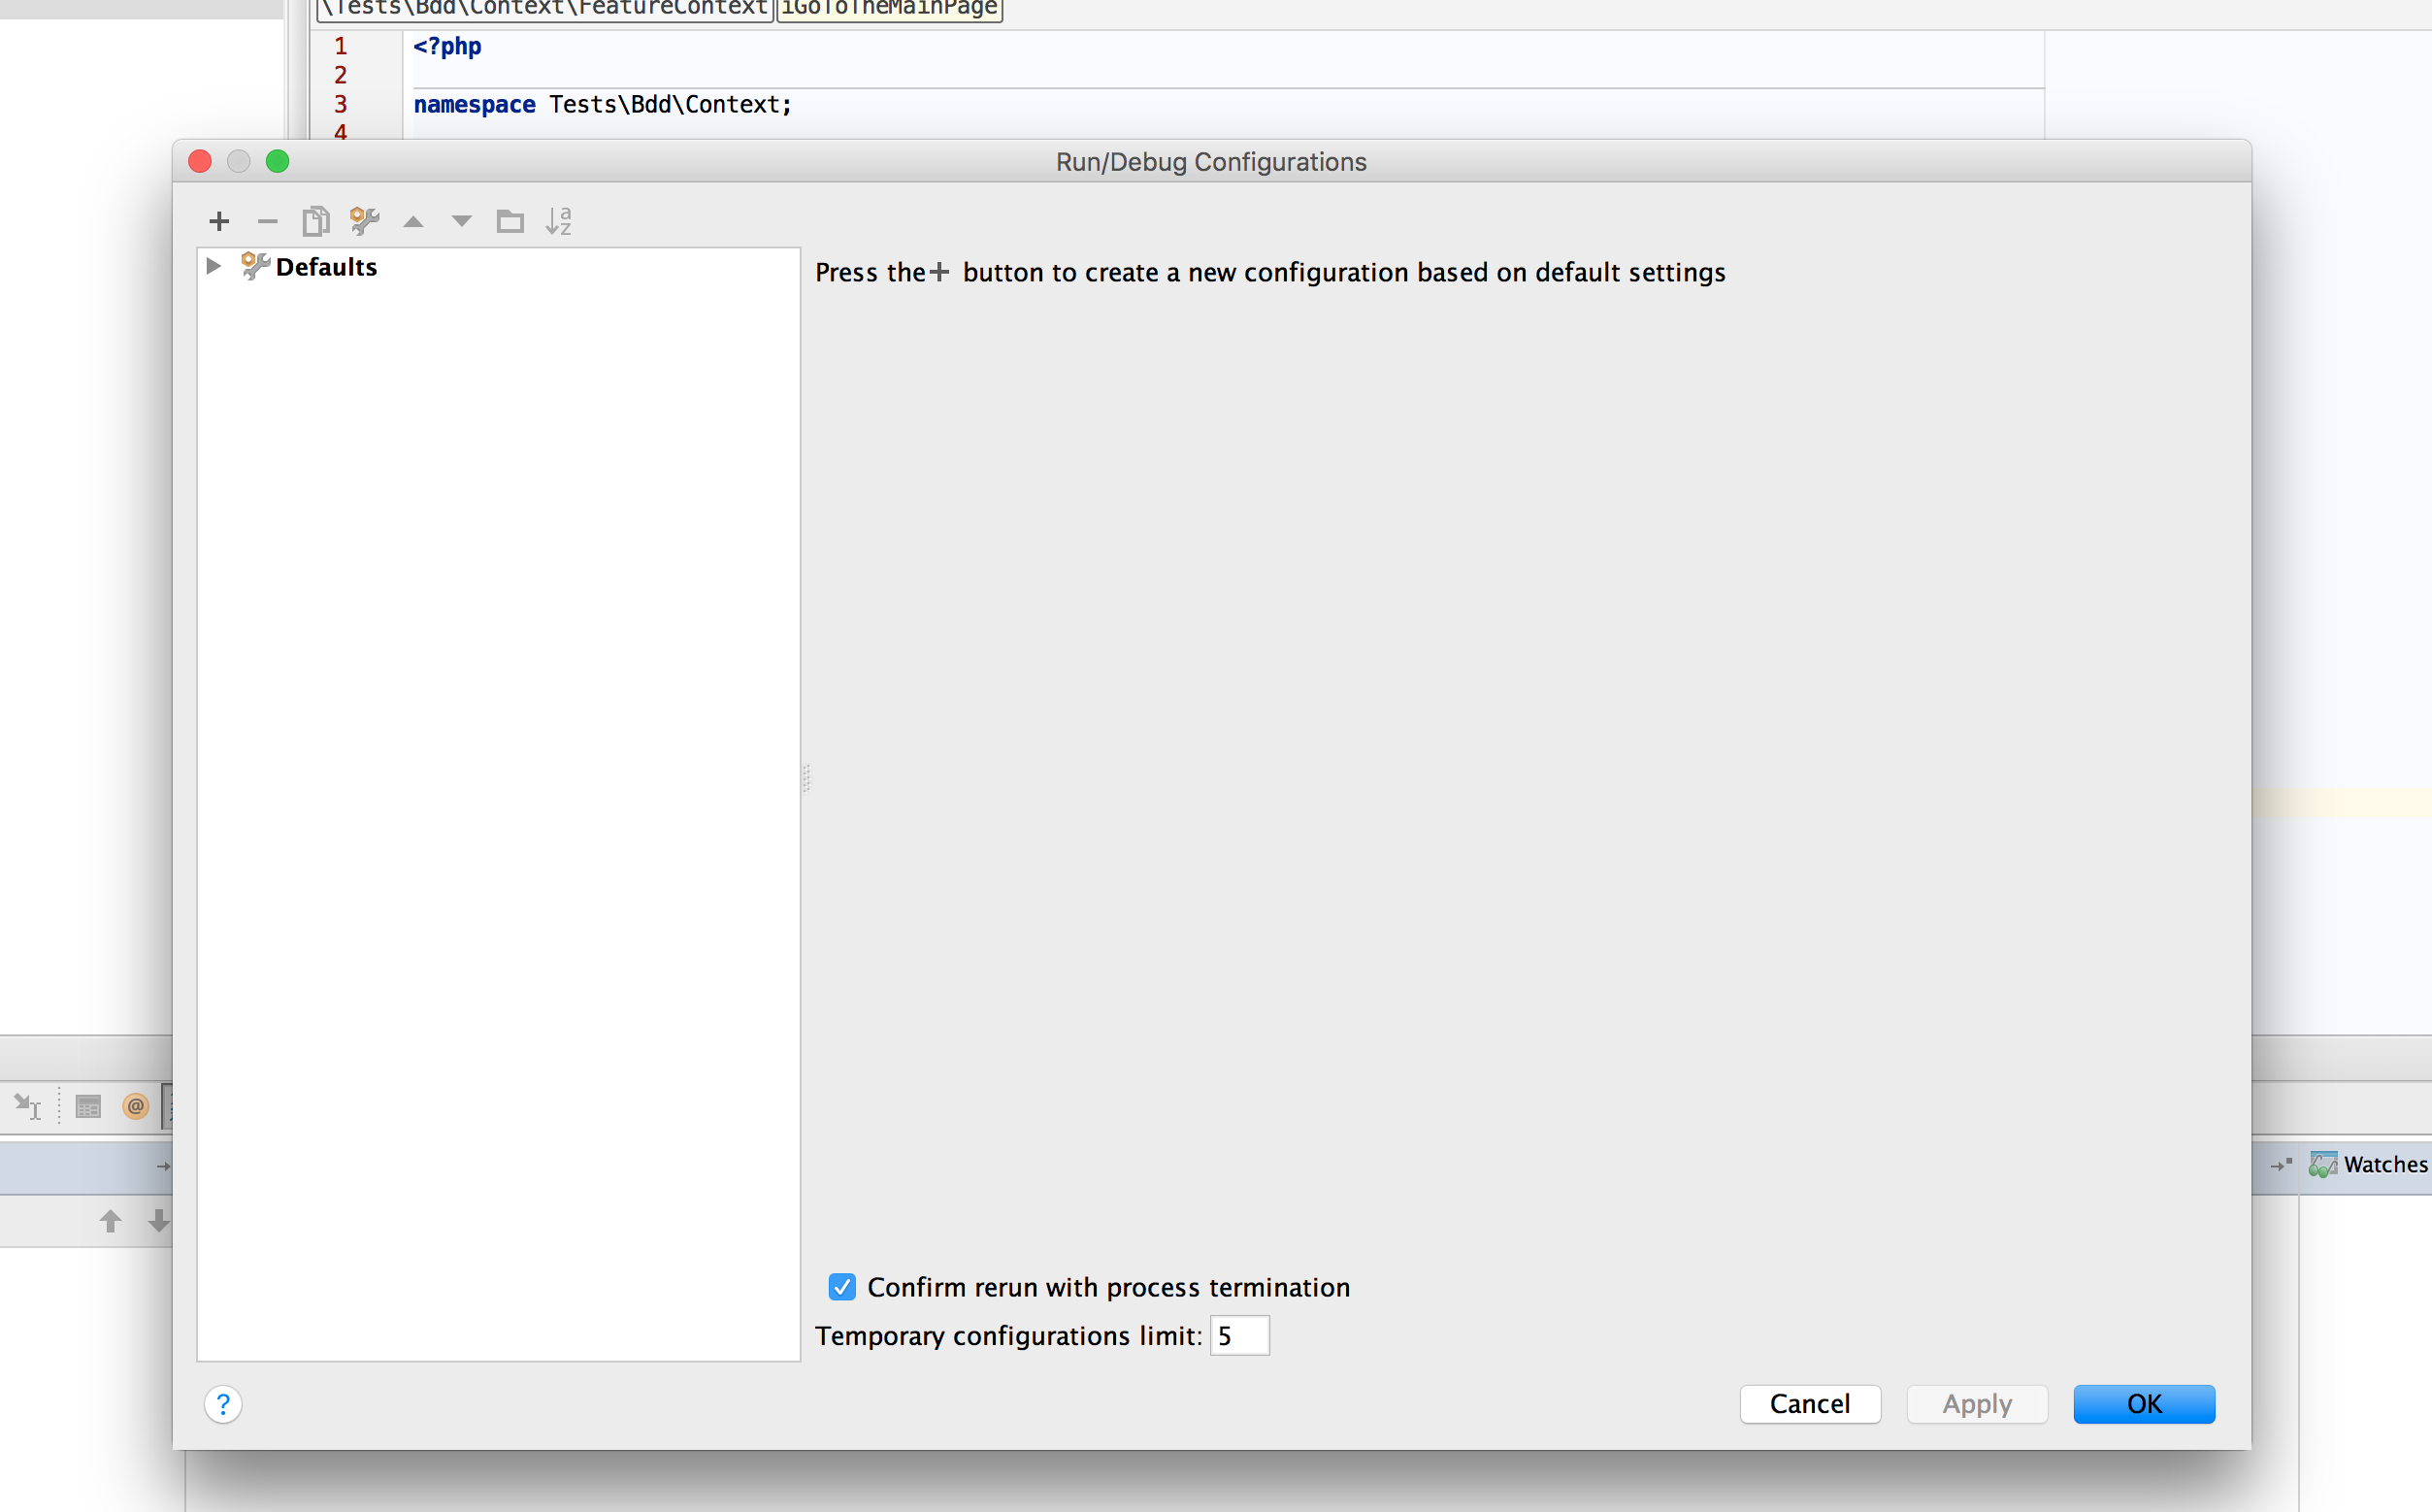Viewport: 2432px width, 1512px height.
Task: Open help with the question mark button
Action: [x=223, y=1404]
